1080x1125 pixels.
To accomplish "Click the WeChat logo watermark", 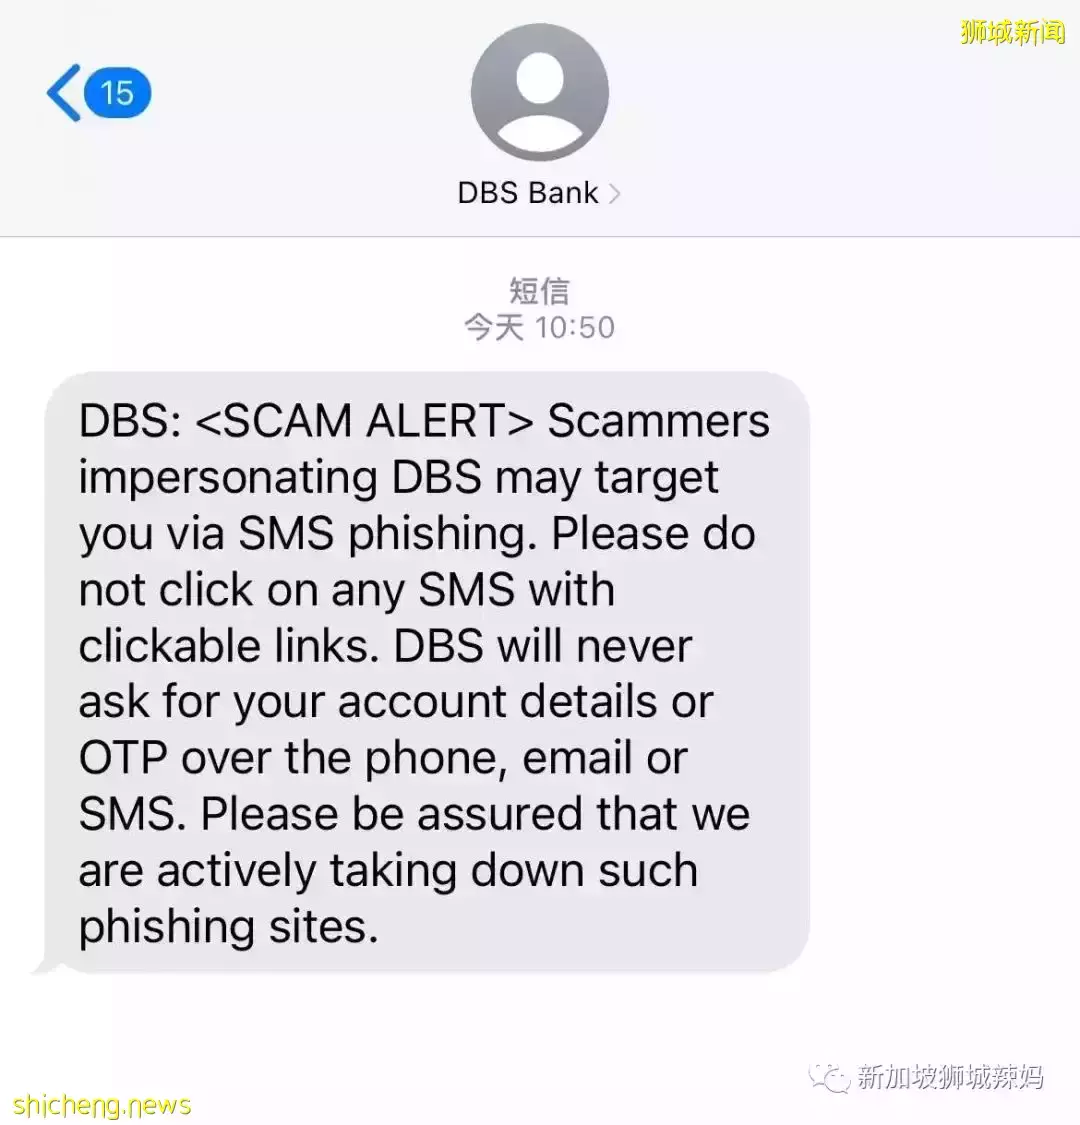I will [x=829, y=1077].
